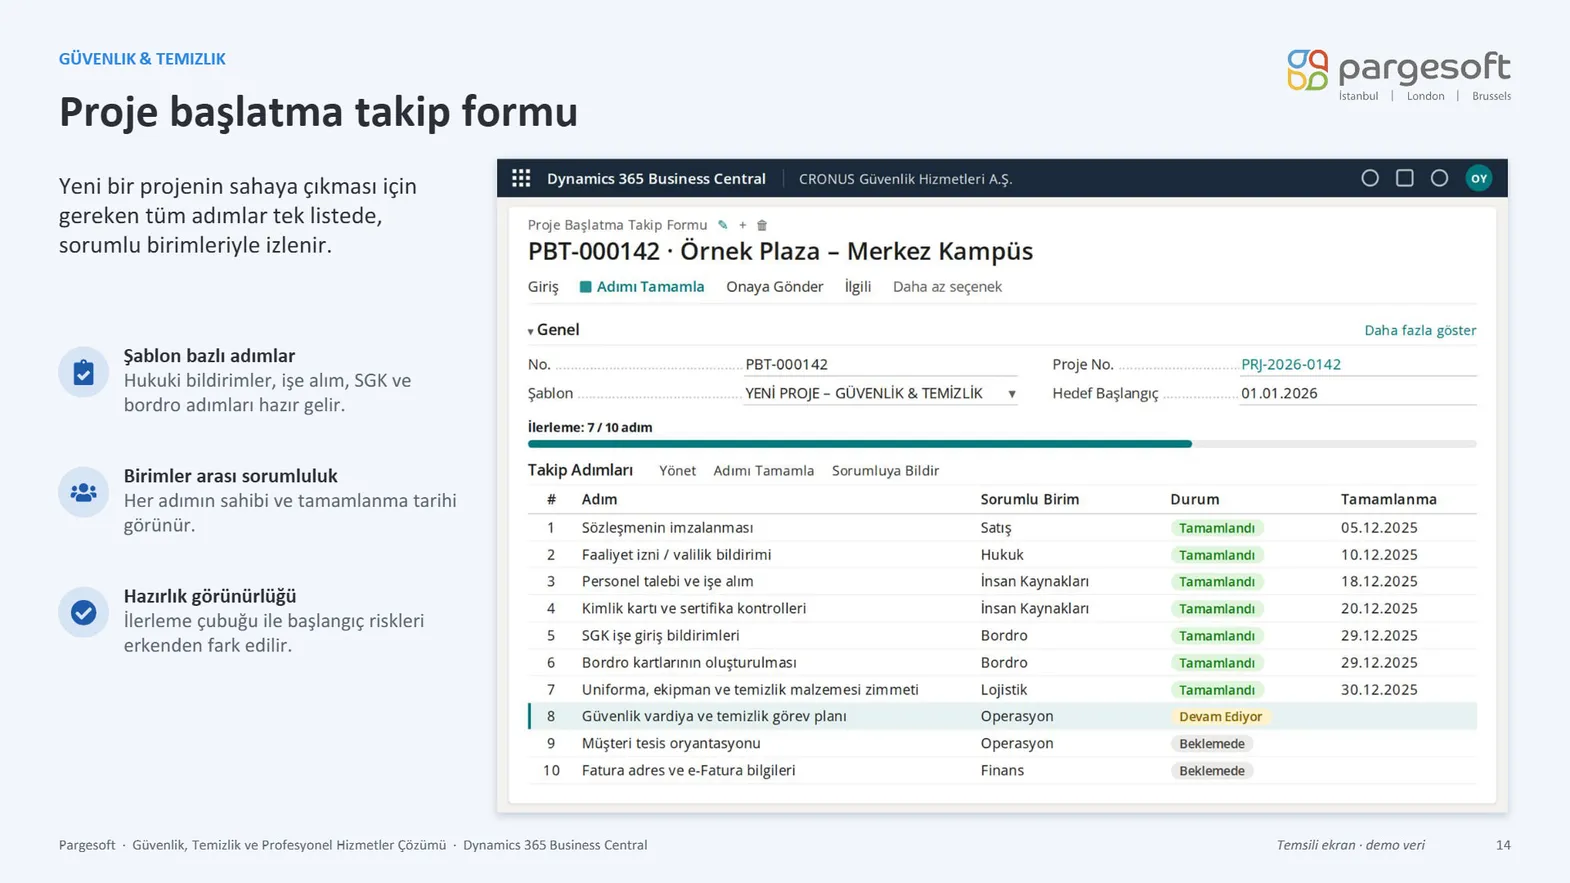Image resolution: width=1570 pixels, height=883 pixels.
Task: Open the Şablon dropdown
Action: tap(1012, 394)
